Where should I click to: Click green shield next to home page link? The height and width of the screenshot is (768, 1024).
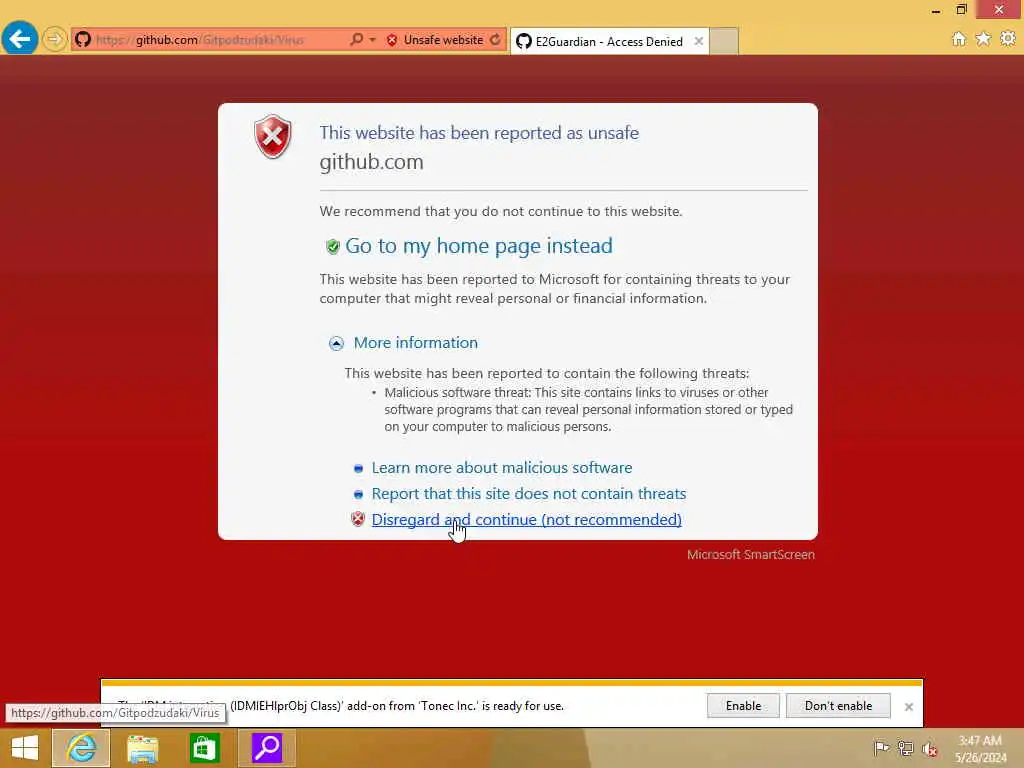tap(332, 247)
